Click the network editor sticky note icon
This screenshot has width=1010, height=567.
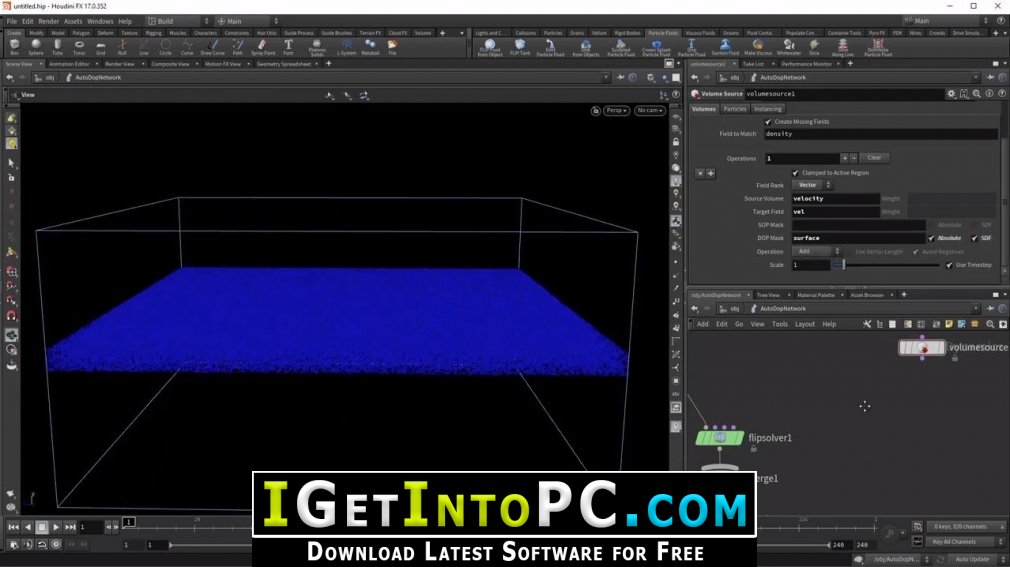(x=949, y=324)
